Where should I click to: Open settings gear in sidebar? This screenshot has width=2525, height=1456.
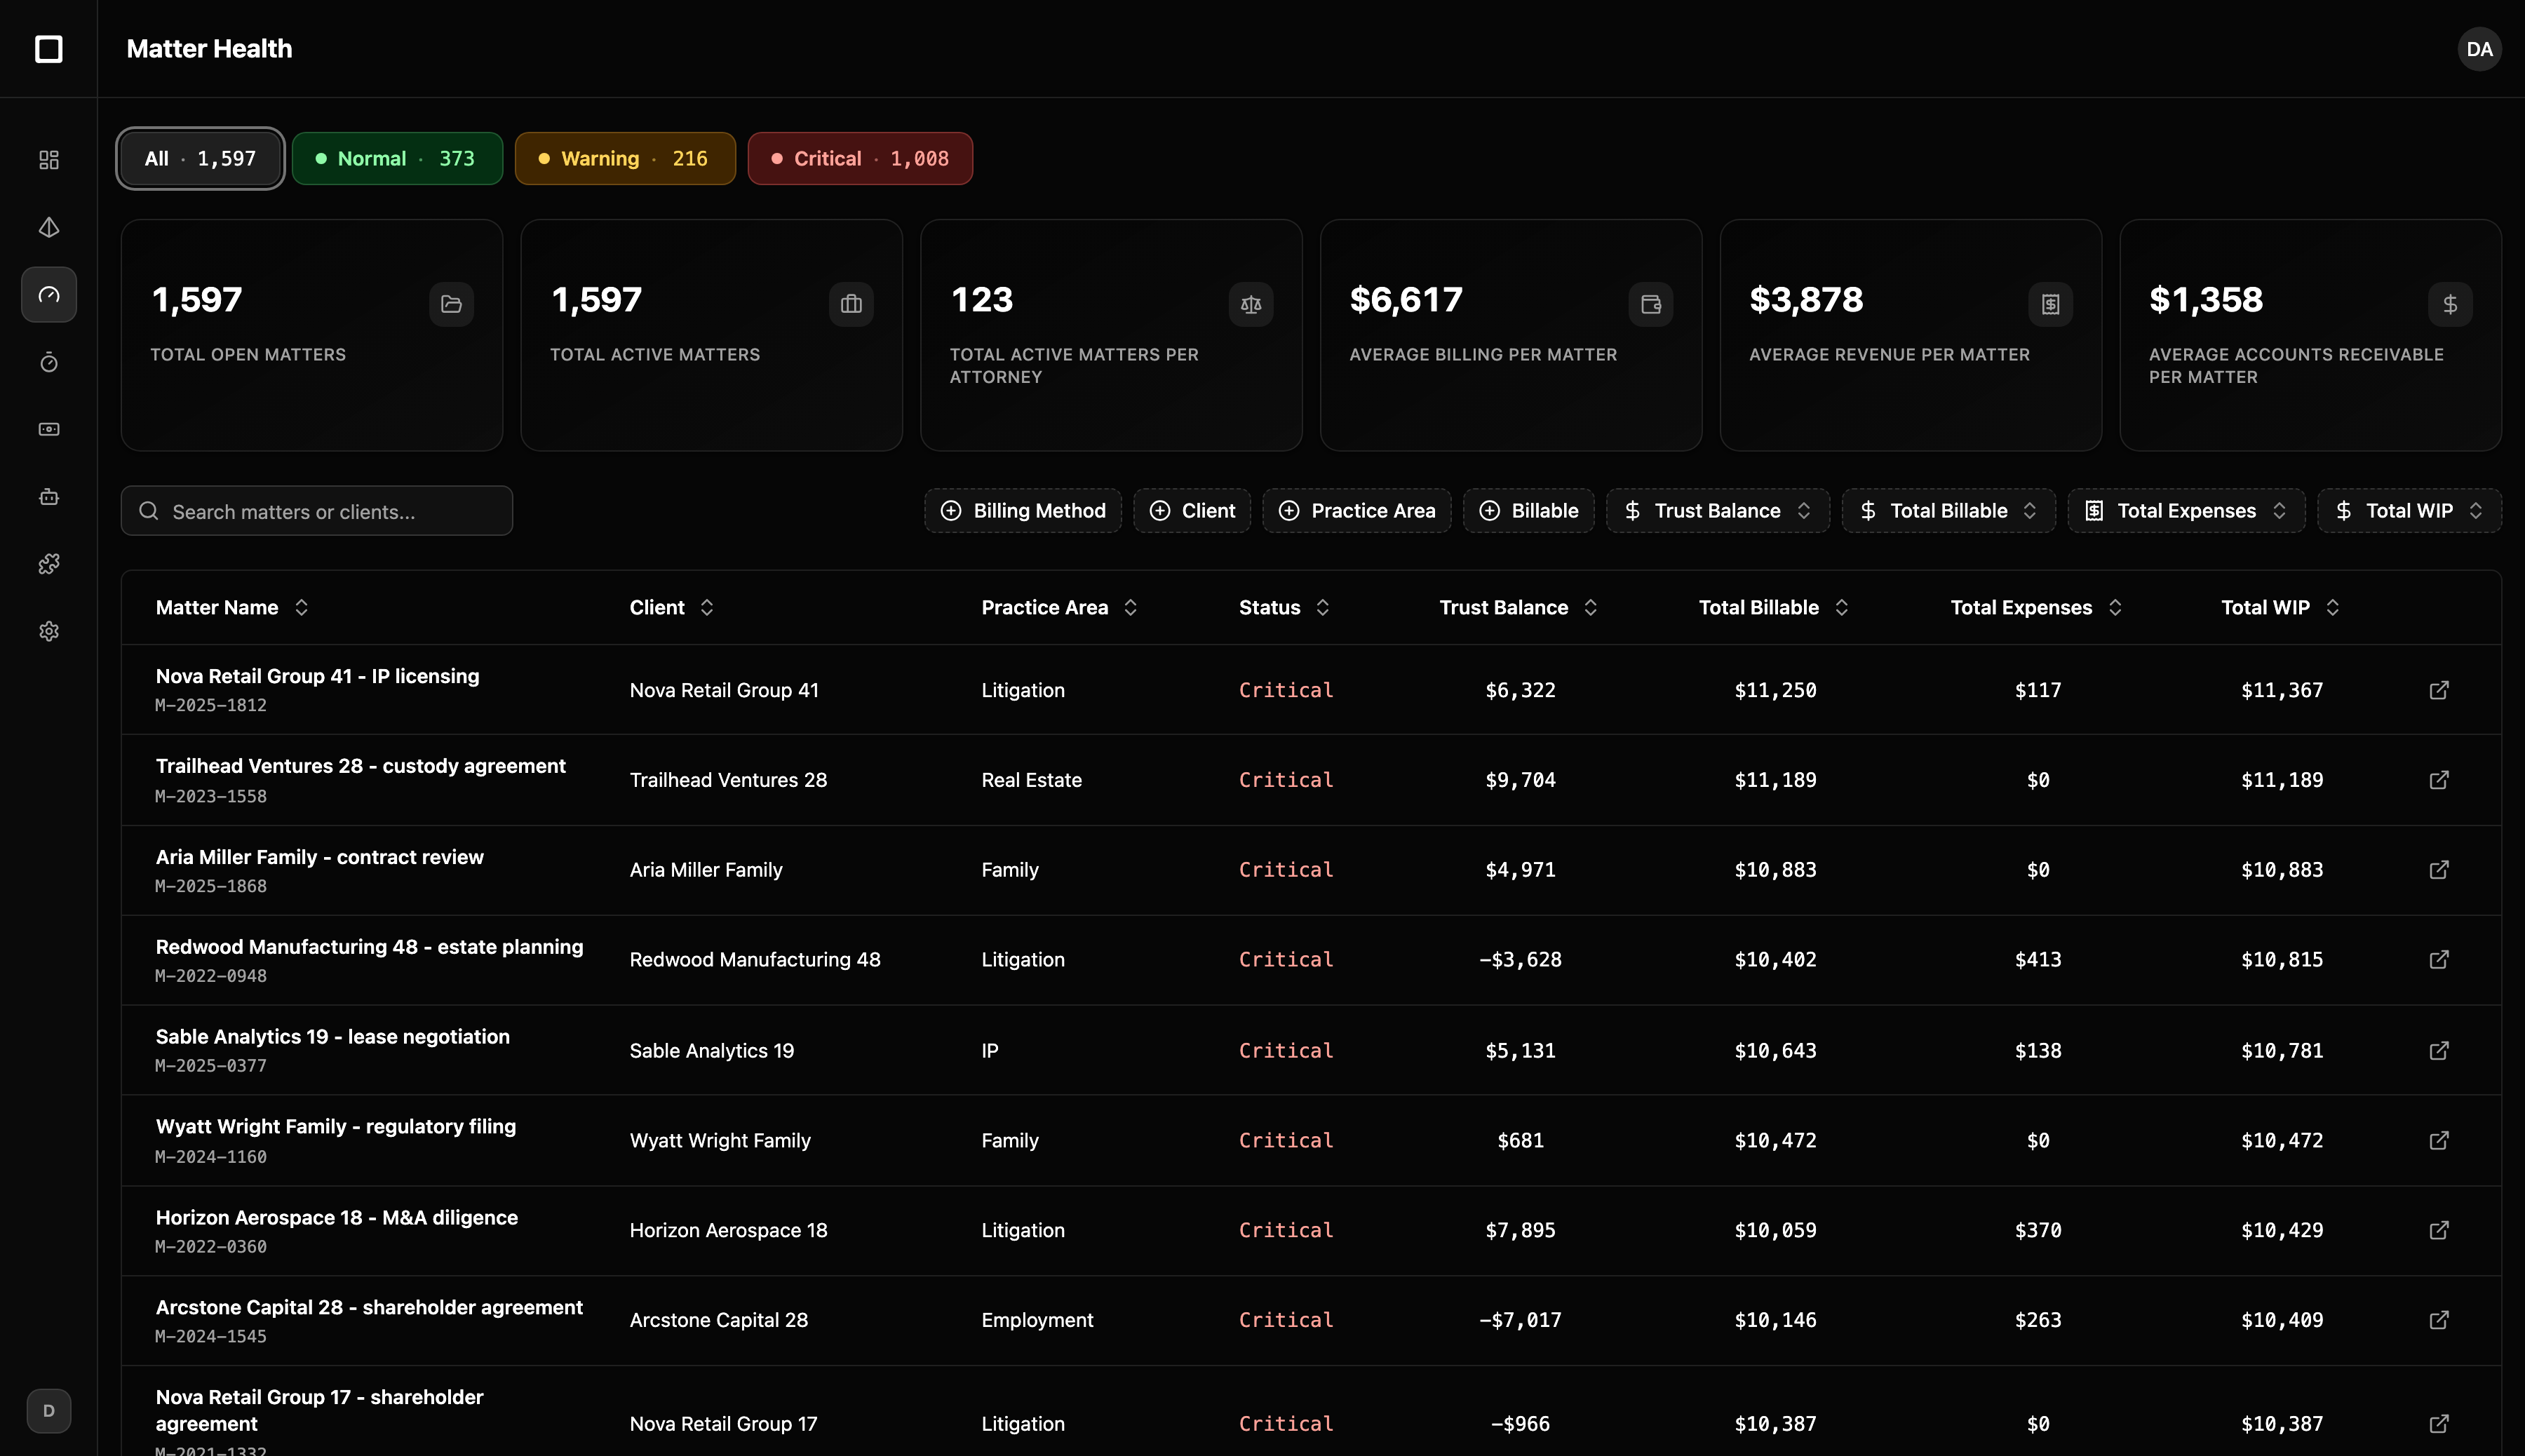pos(49,631)
